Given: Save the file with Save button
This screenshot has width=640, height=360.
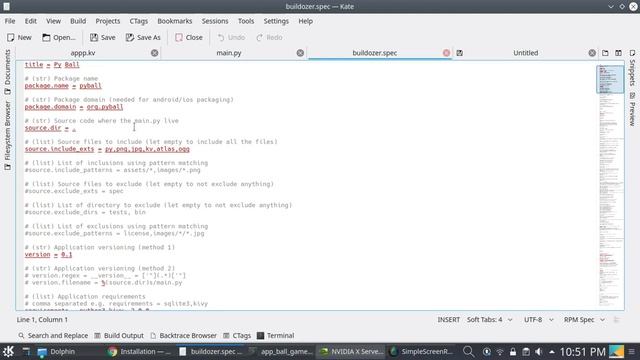Looking at the screenshot, I should pyautogui.click(x=103, y=37).
